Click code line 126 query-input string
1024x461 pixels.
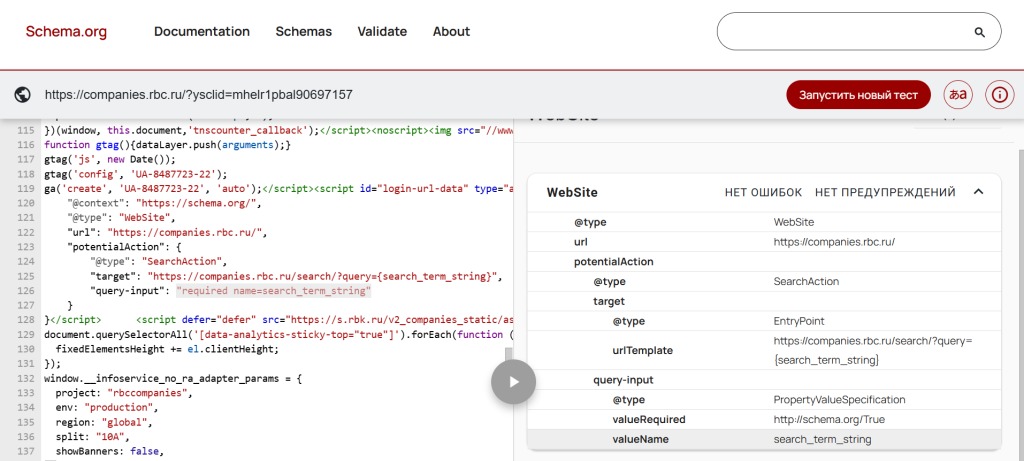tap(274, 291)
